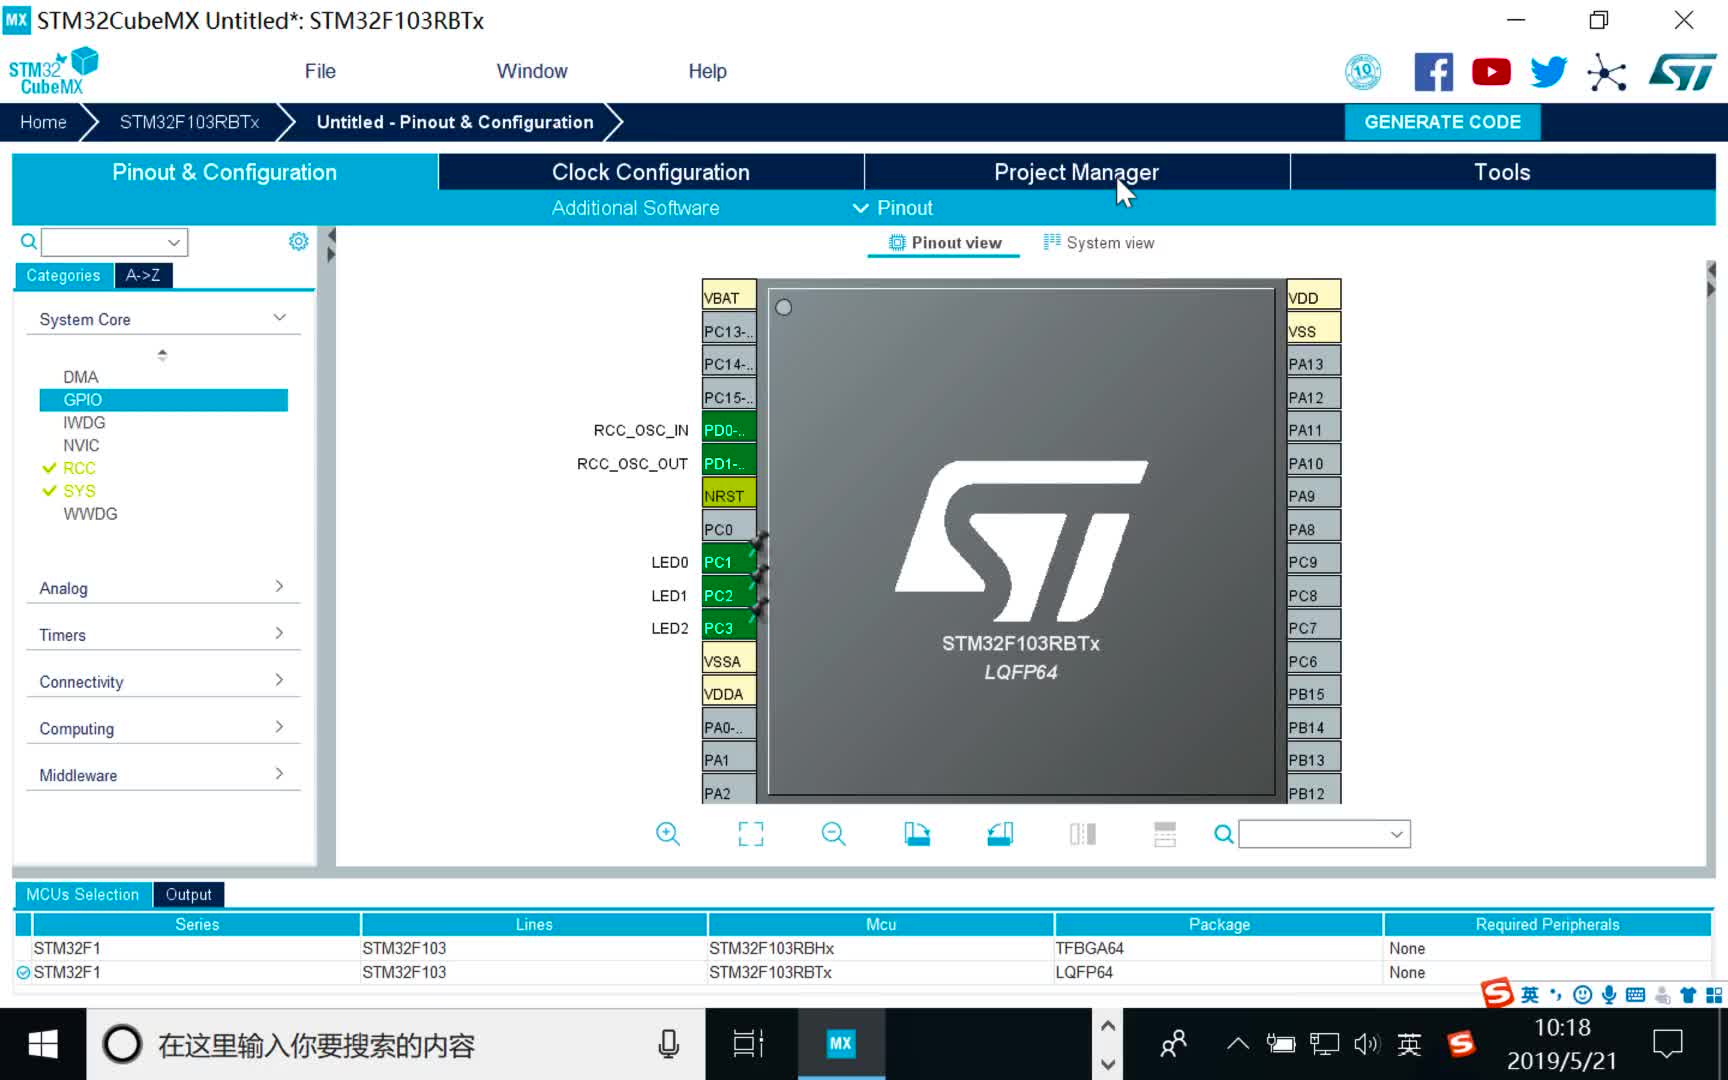The image size is (1728, 1080).
Task: Click the ST community network icon
Action: pyautogui.click(x=1607, y=72)
